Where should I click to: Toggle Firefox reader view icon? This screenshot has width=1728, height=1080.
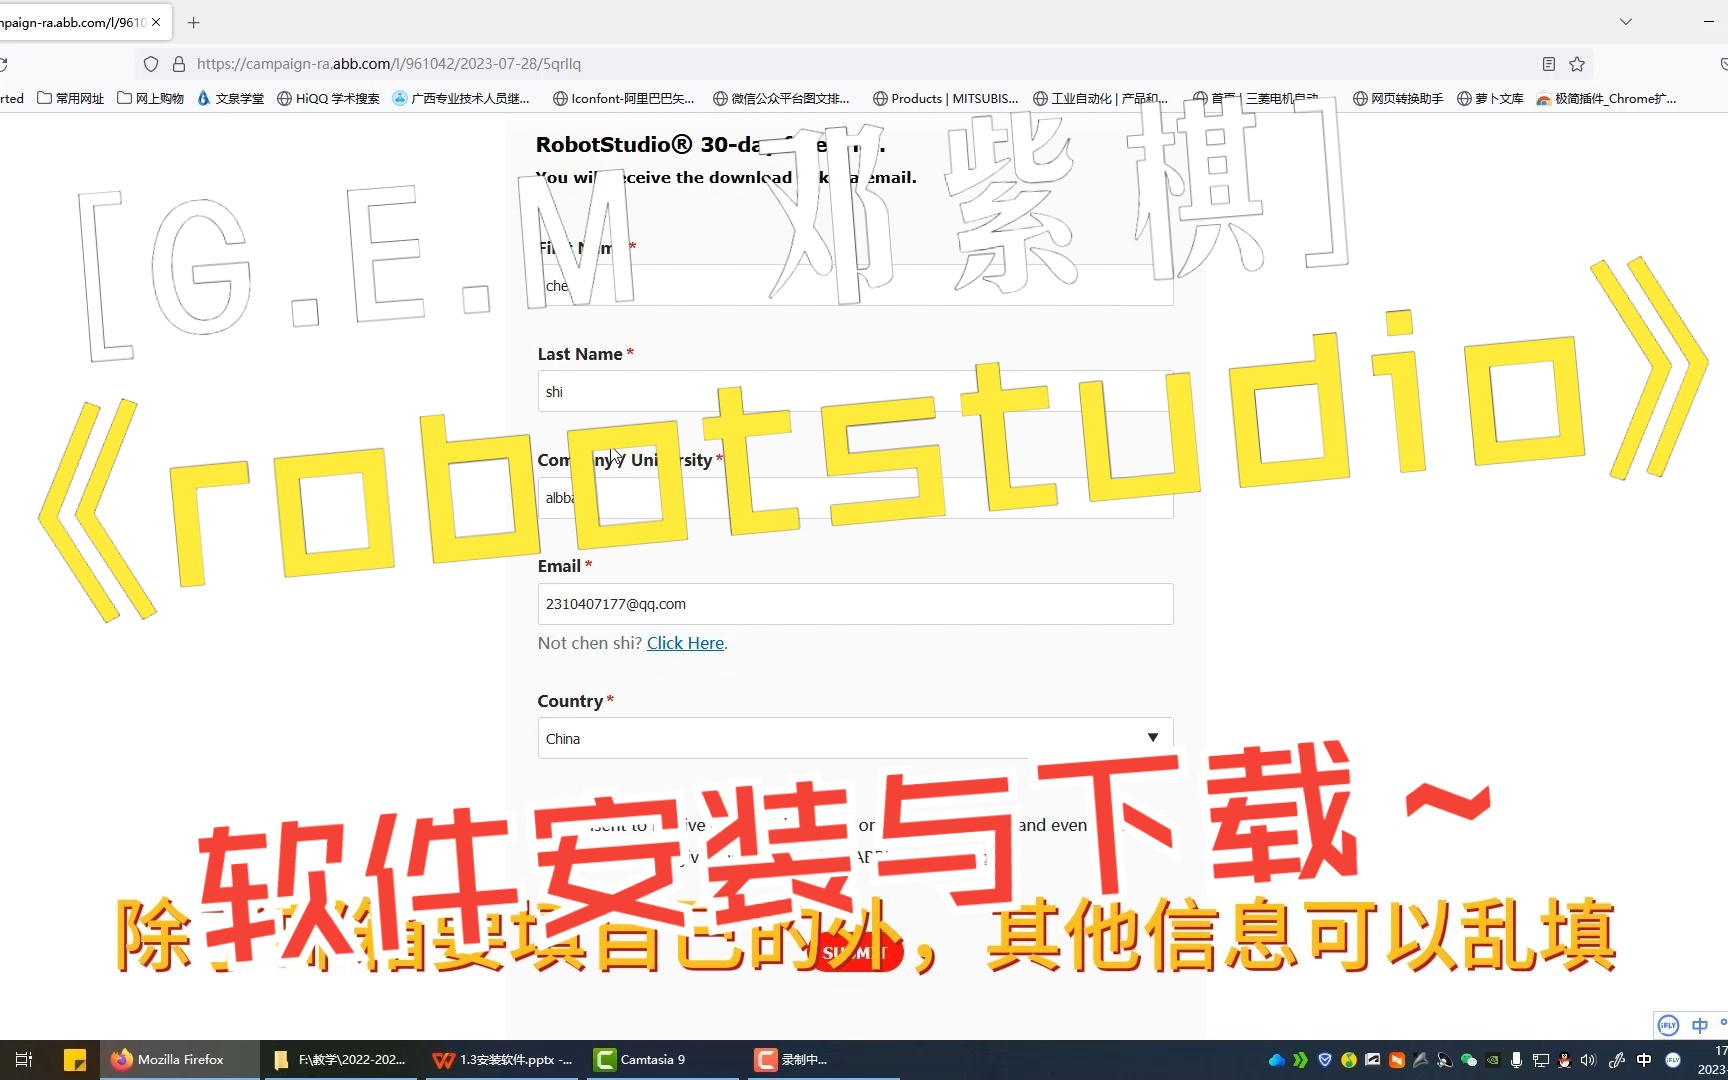[1549, 64]
